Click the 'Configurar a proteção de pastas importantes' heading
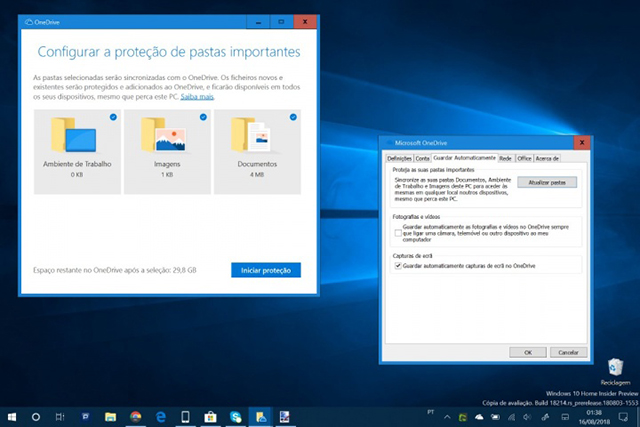Viewport: 640px width, 427px height. click(169, 52)
